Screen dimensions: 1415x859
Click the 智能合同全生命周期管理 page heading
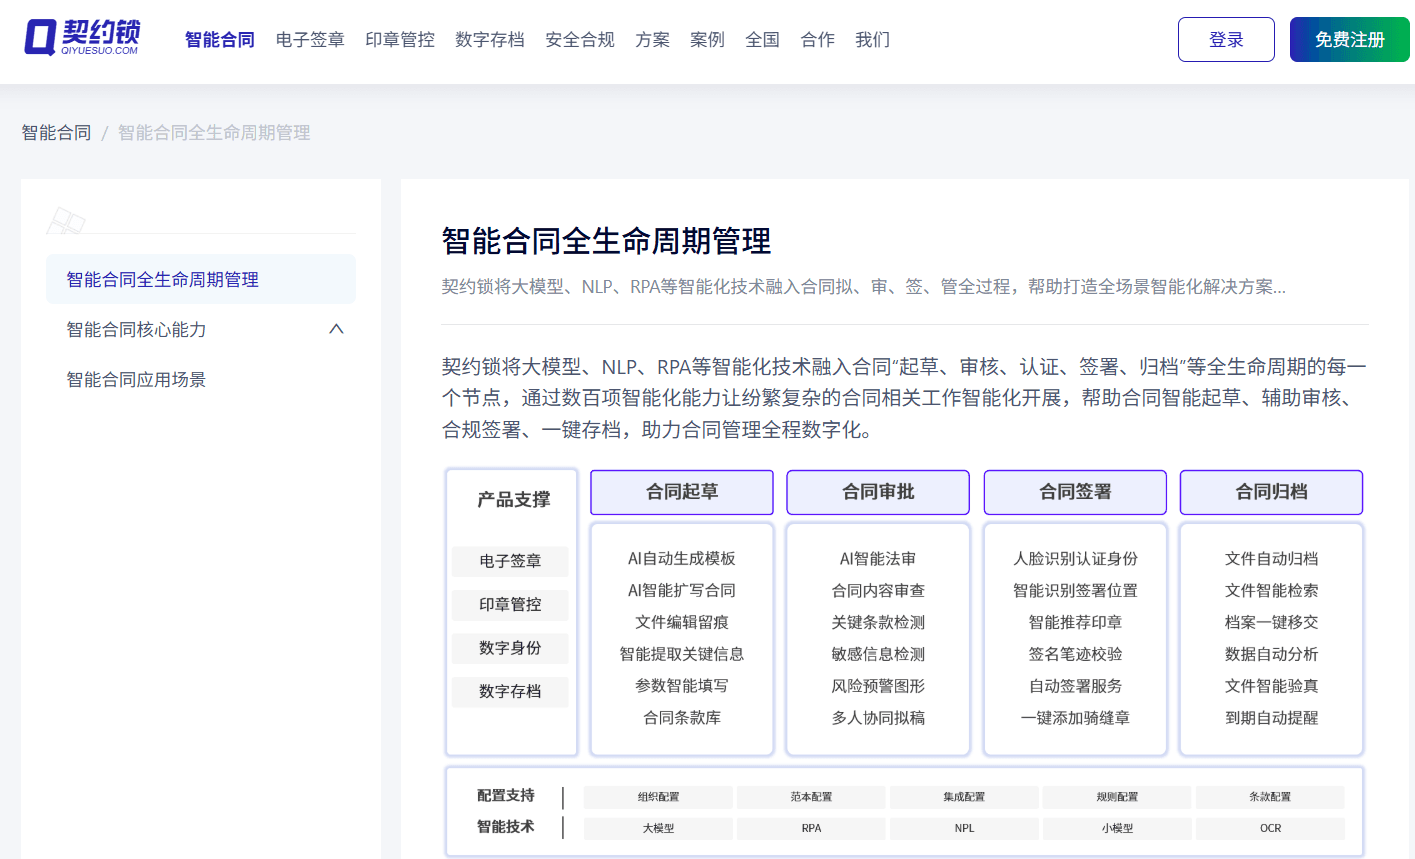[606, 241]
